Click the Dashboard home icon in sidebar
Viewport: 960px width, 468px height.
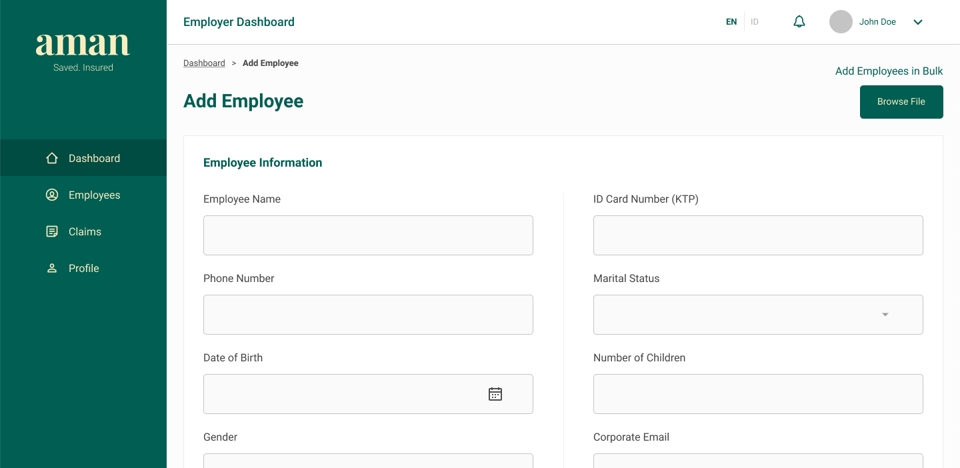tap(52, 158)
